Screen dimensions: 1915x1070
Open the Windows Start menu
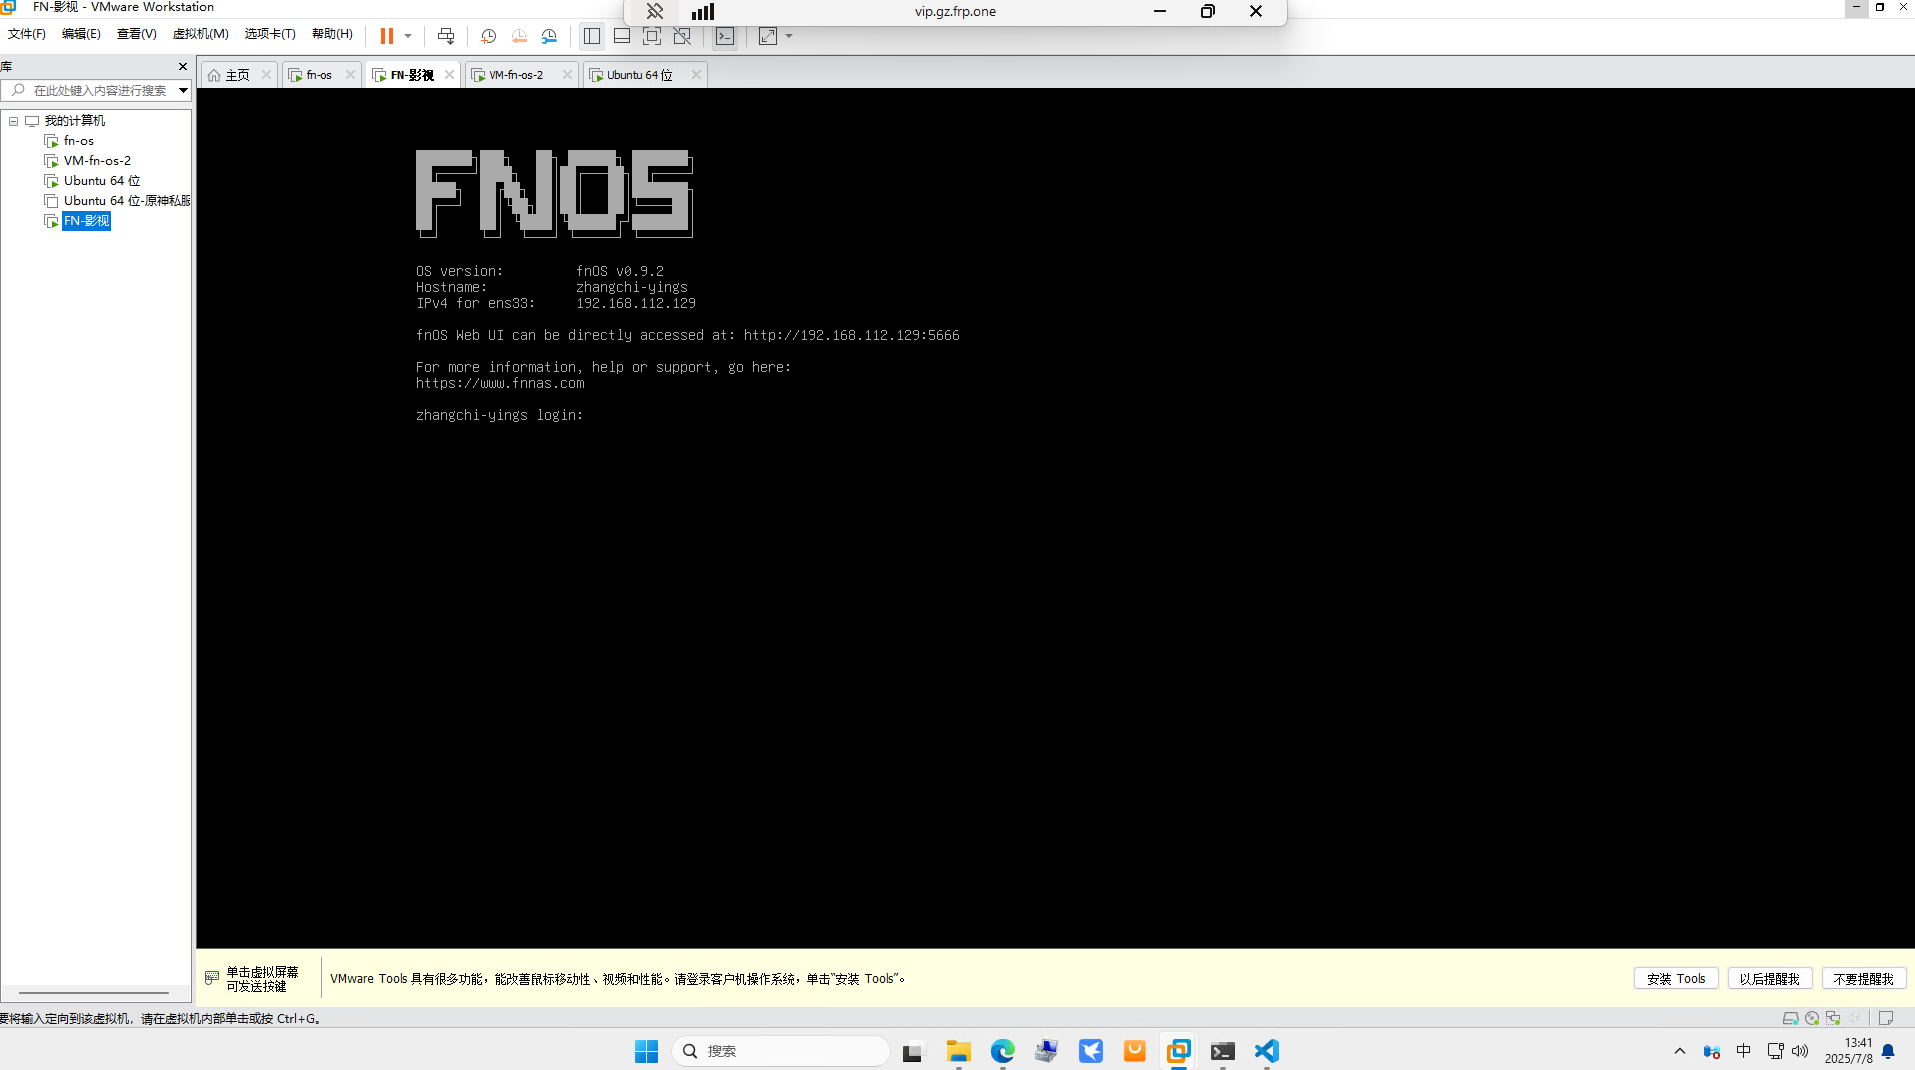pos(646,1051)
